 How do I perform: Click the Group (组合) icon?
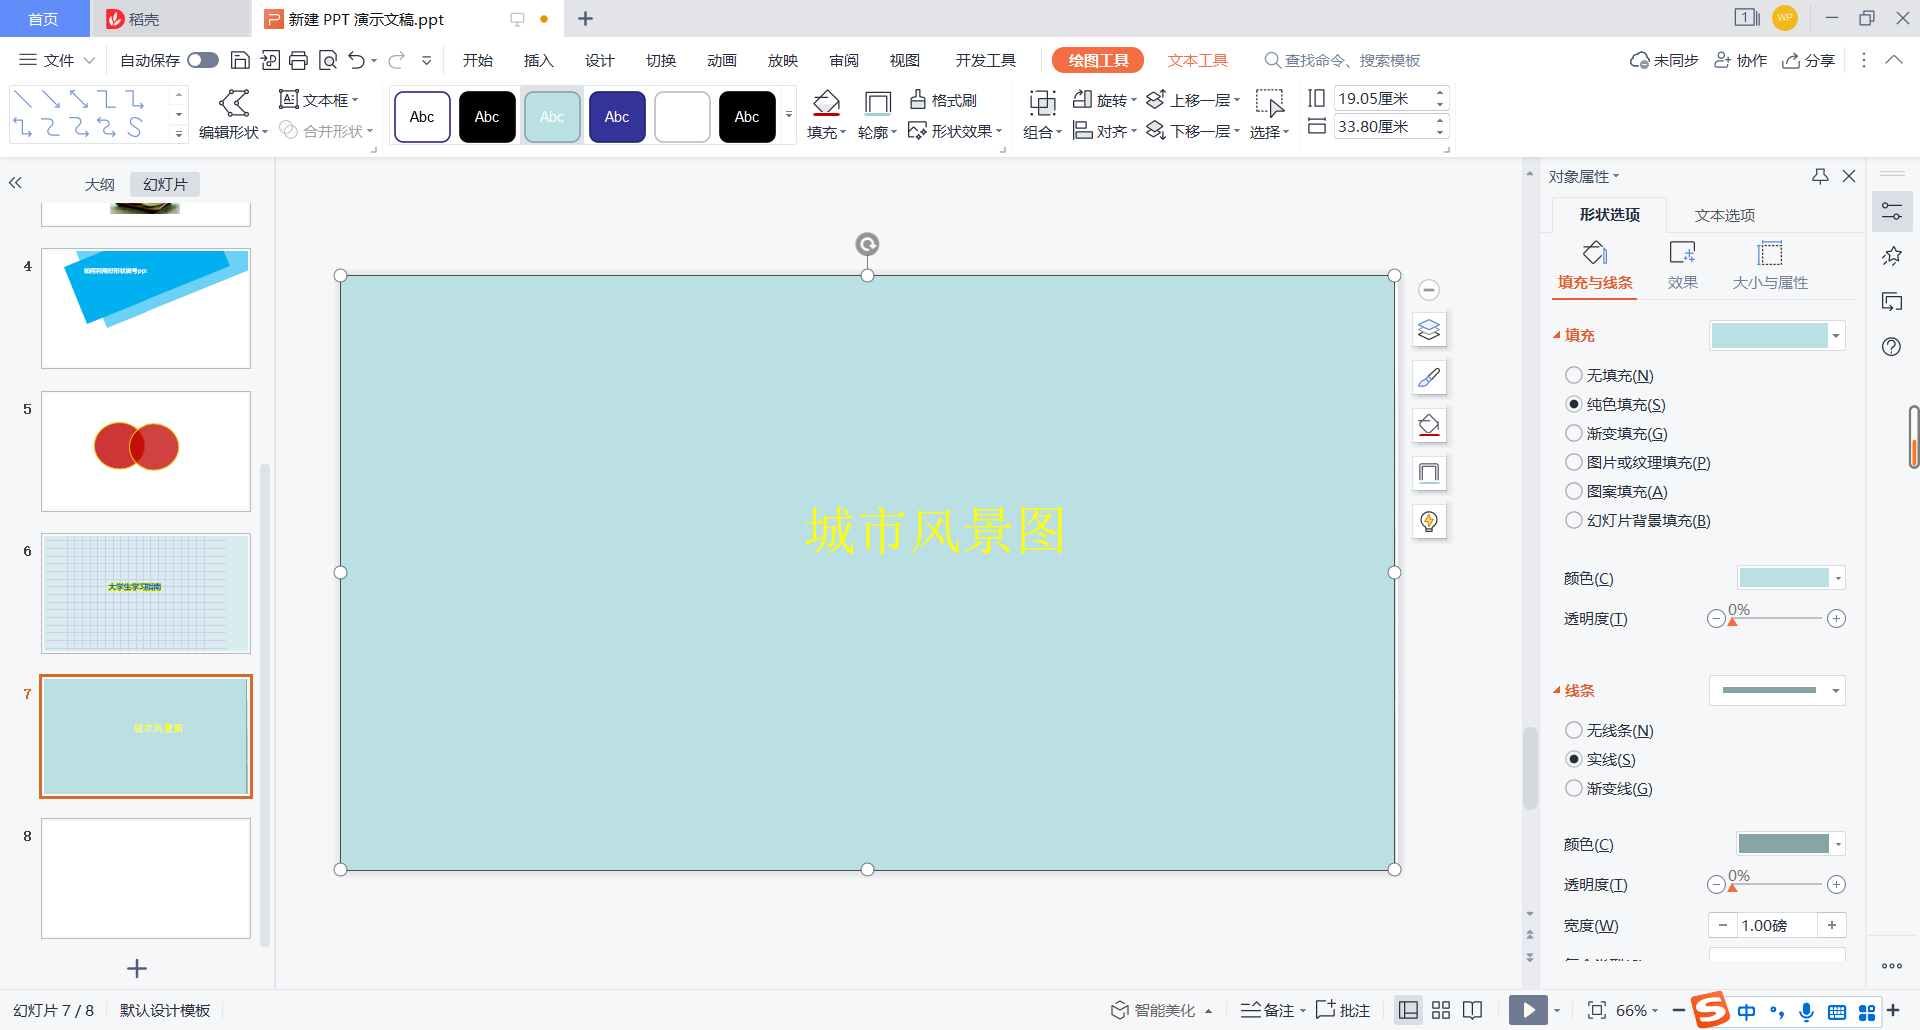pos(1042,103)
